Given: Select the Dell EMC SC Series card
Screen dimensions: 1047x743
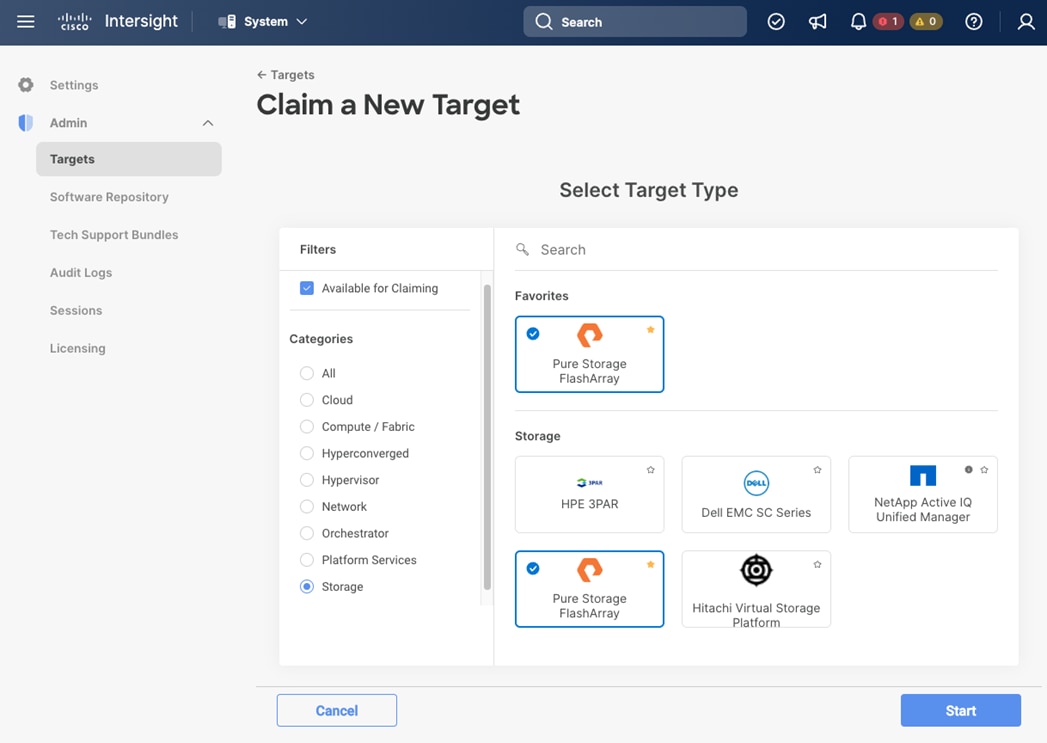Looking at the screenshot, I should (x=756, y=495).
